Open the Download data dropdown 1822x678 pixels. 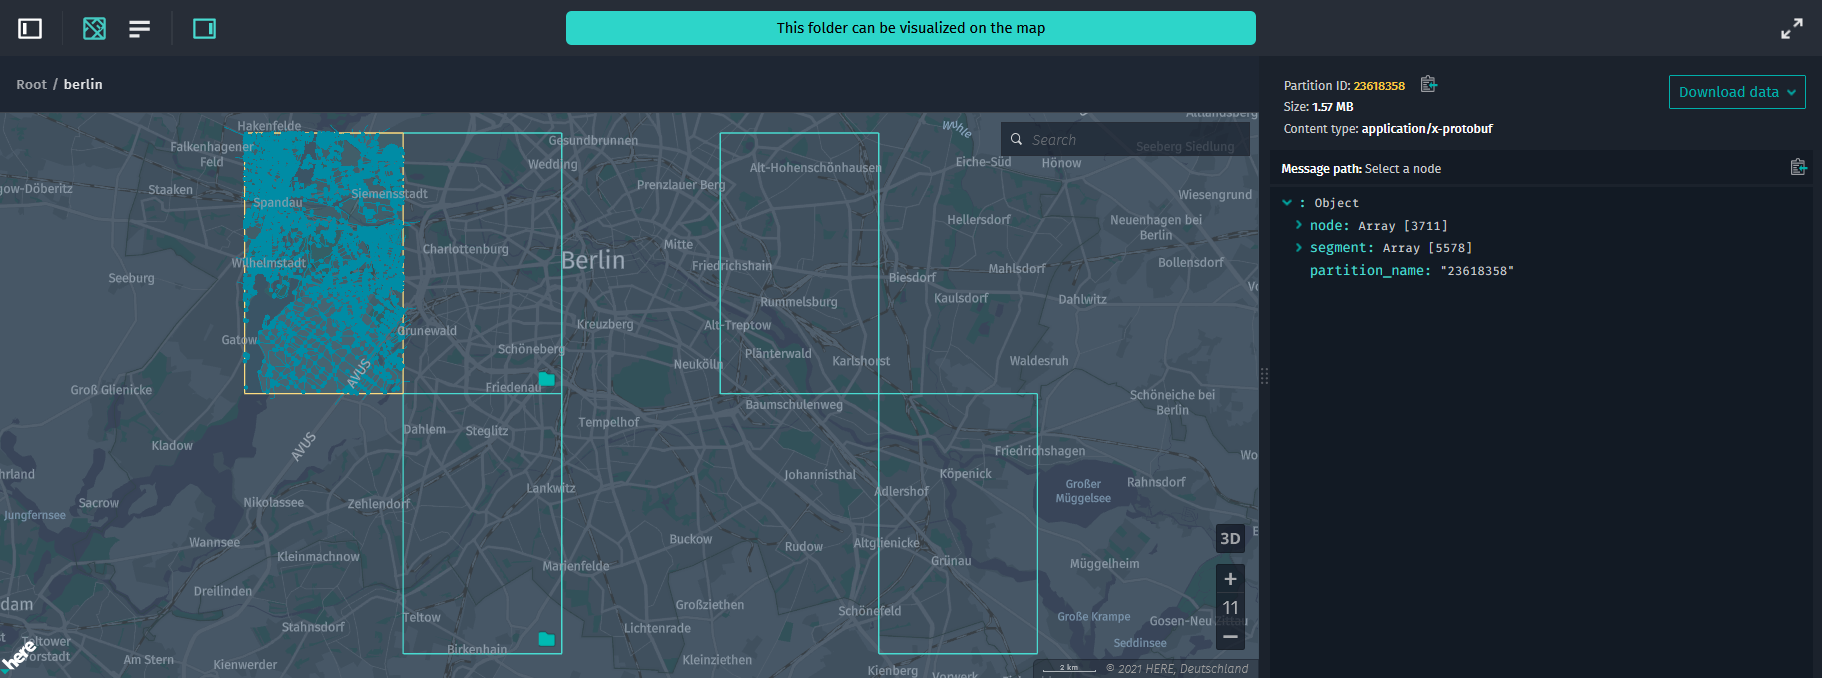tap(1737, 92)
